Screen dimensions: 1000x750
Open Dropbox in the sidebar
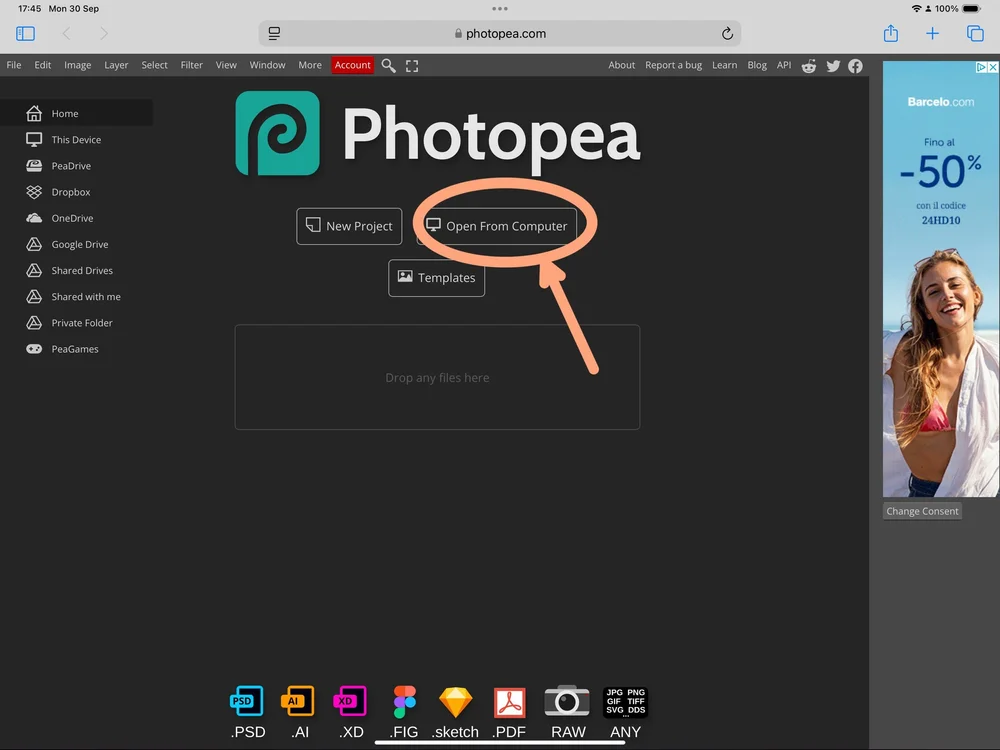pos(77,191)
